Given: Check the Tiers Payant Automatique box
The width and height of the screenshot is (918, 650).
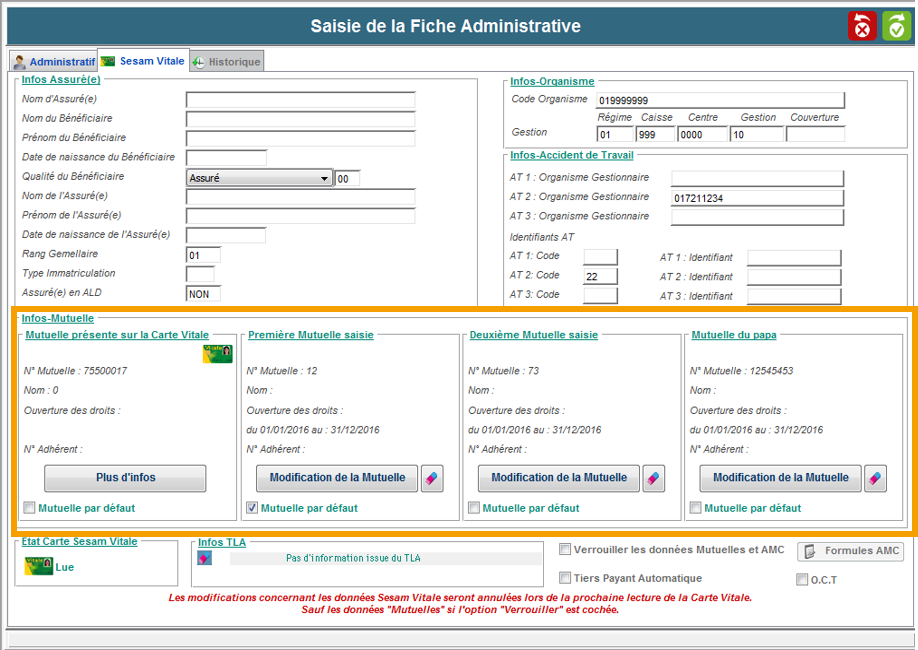Looking at the screenshot, I should click(566, 578).
